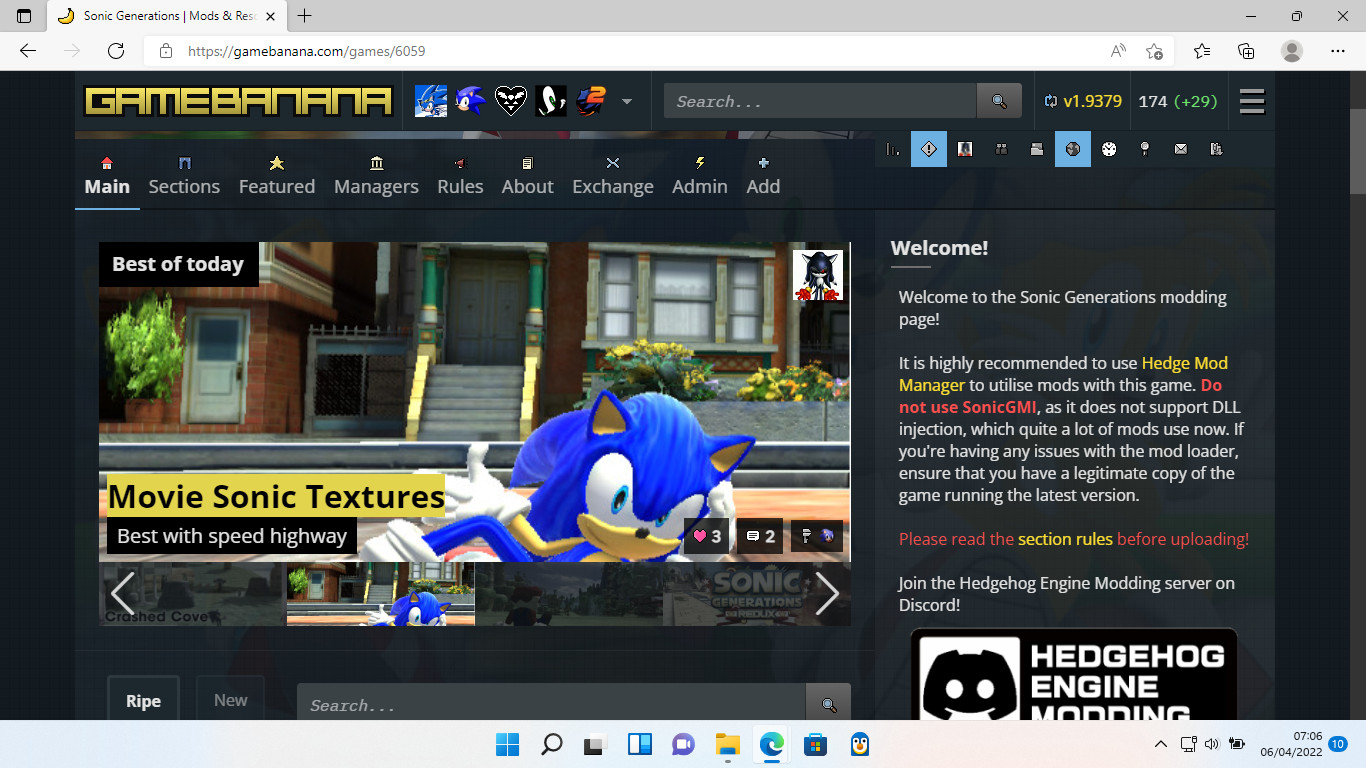Check messages via the envelope icon
Image resolution: width=1366 pixels, height=768 pixels.
coord(1180,149)
